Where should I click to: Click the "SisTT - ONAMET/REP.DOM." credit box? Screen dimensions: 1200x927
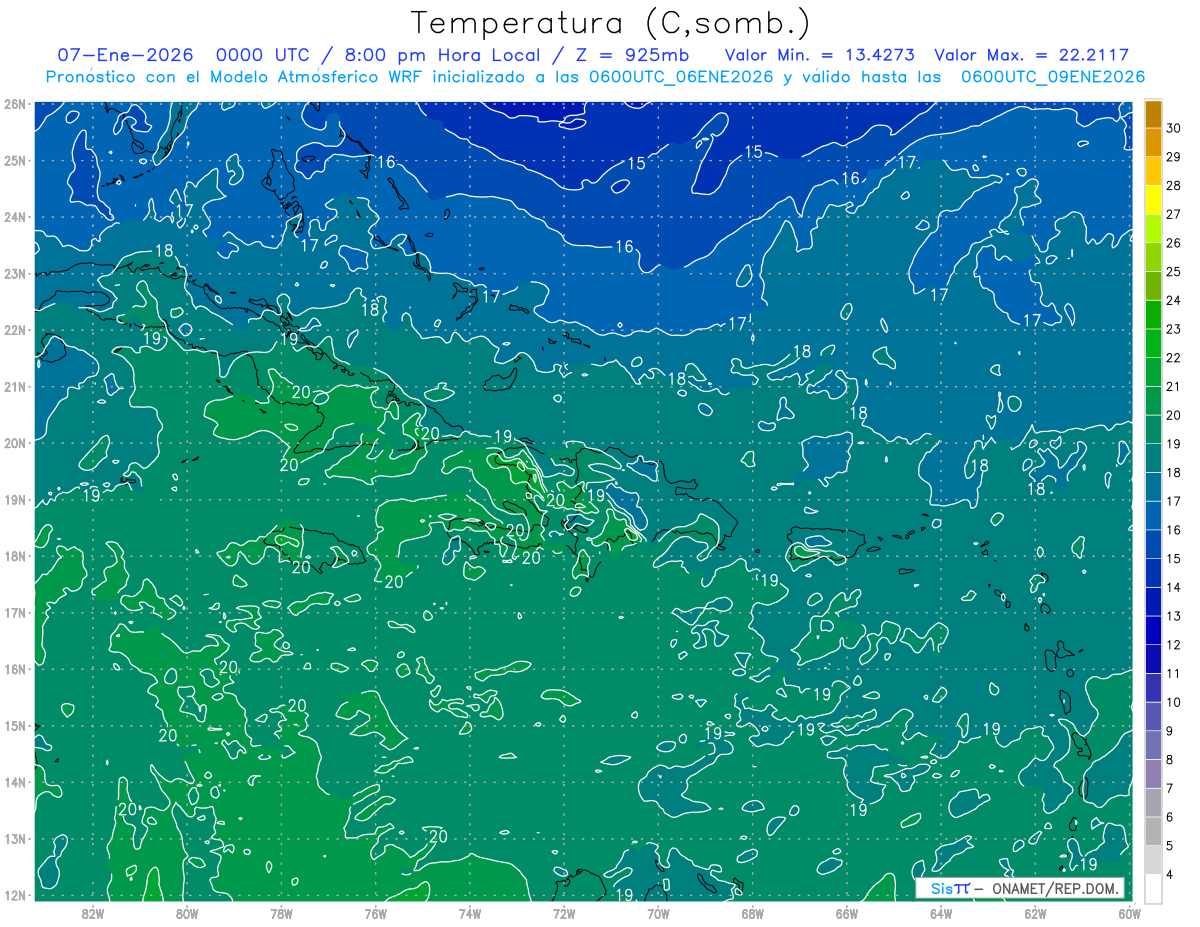1020,888
